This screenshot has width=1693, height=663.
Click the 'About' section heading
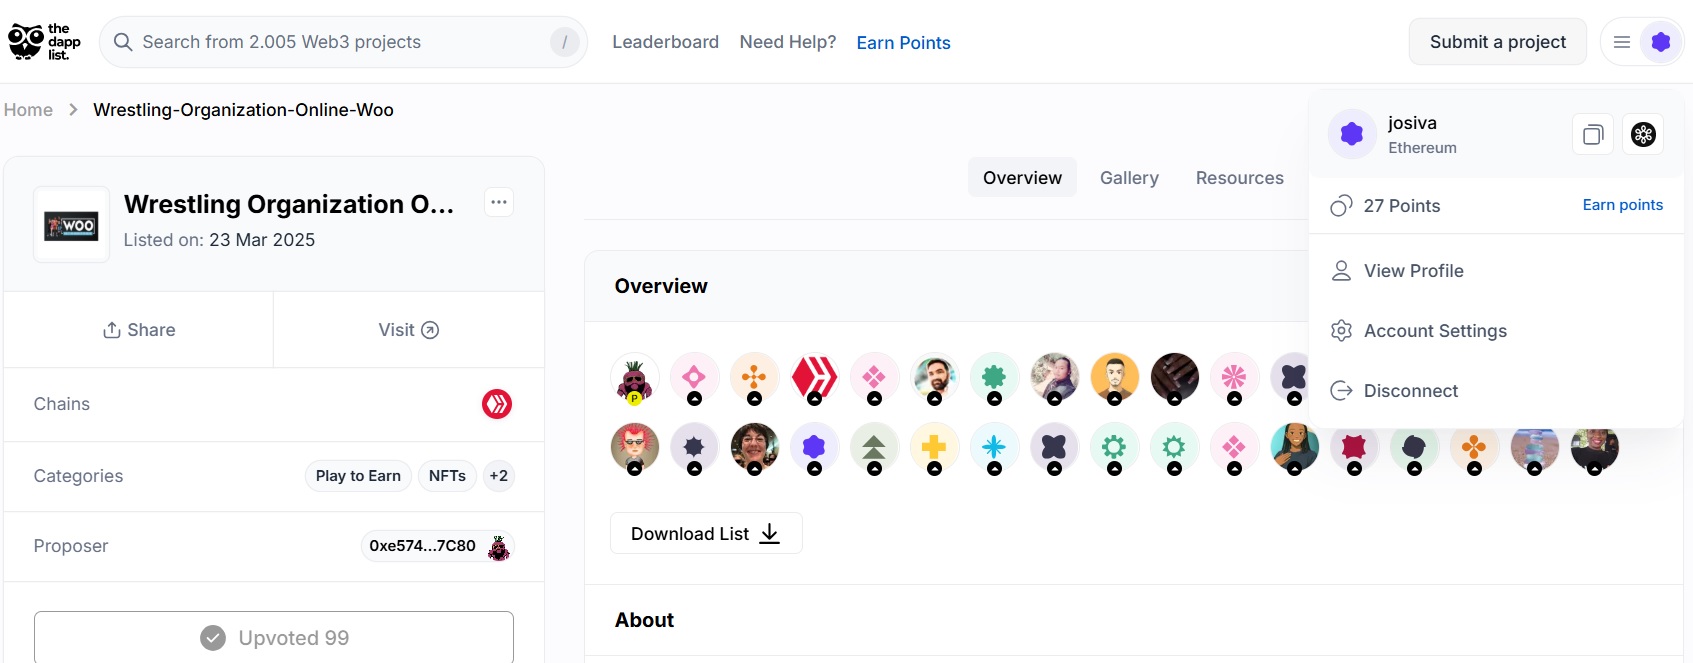click(644, 620)
